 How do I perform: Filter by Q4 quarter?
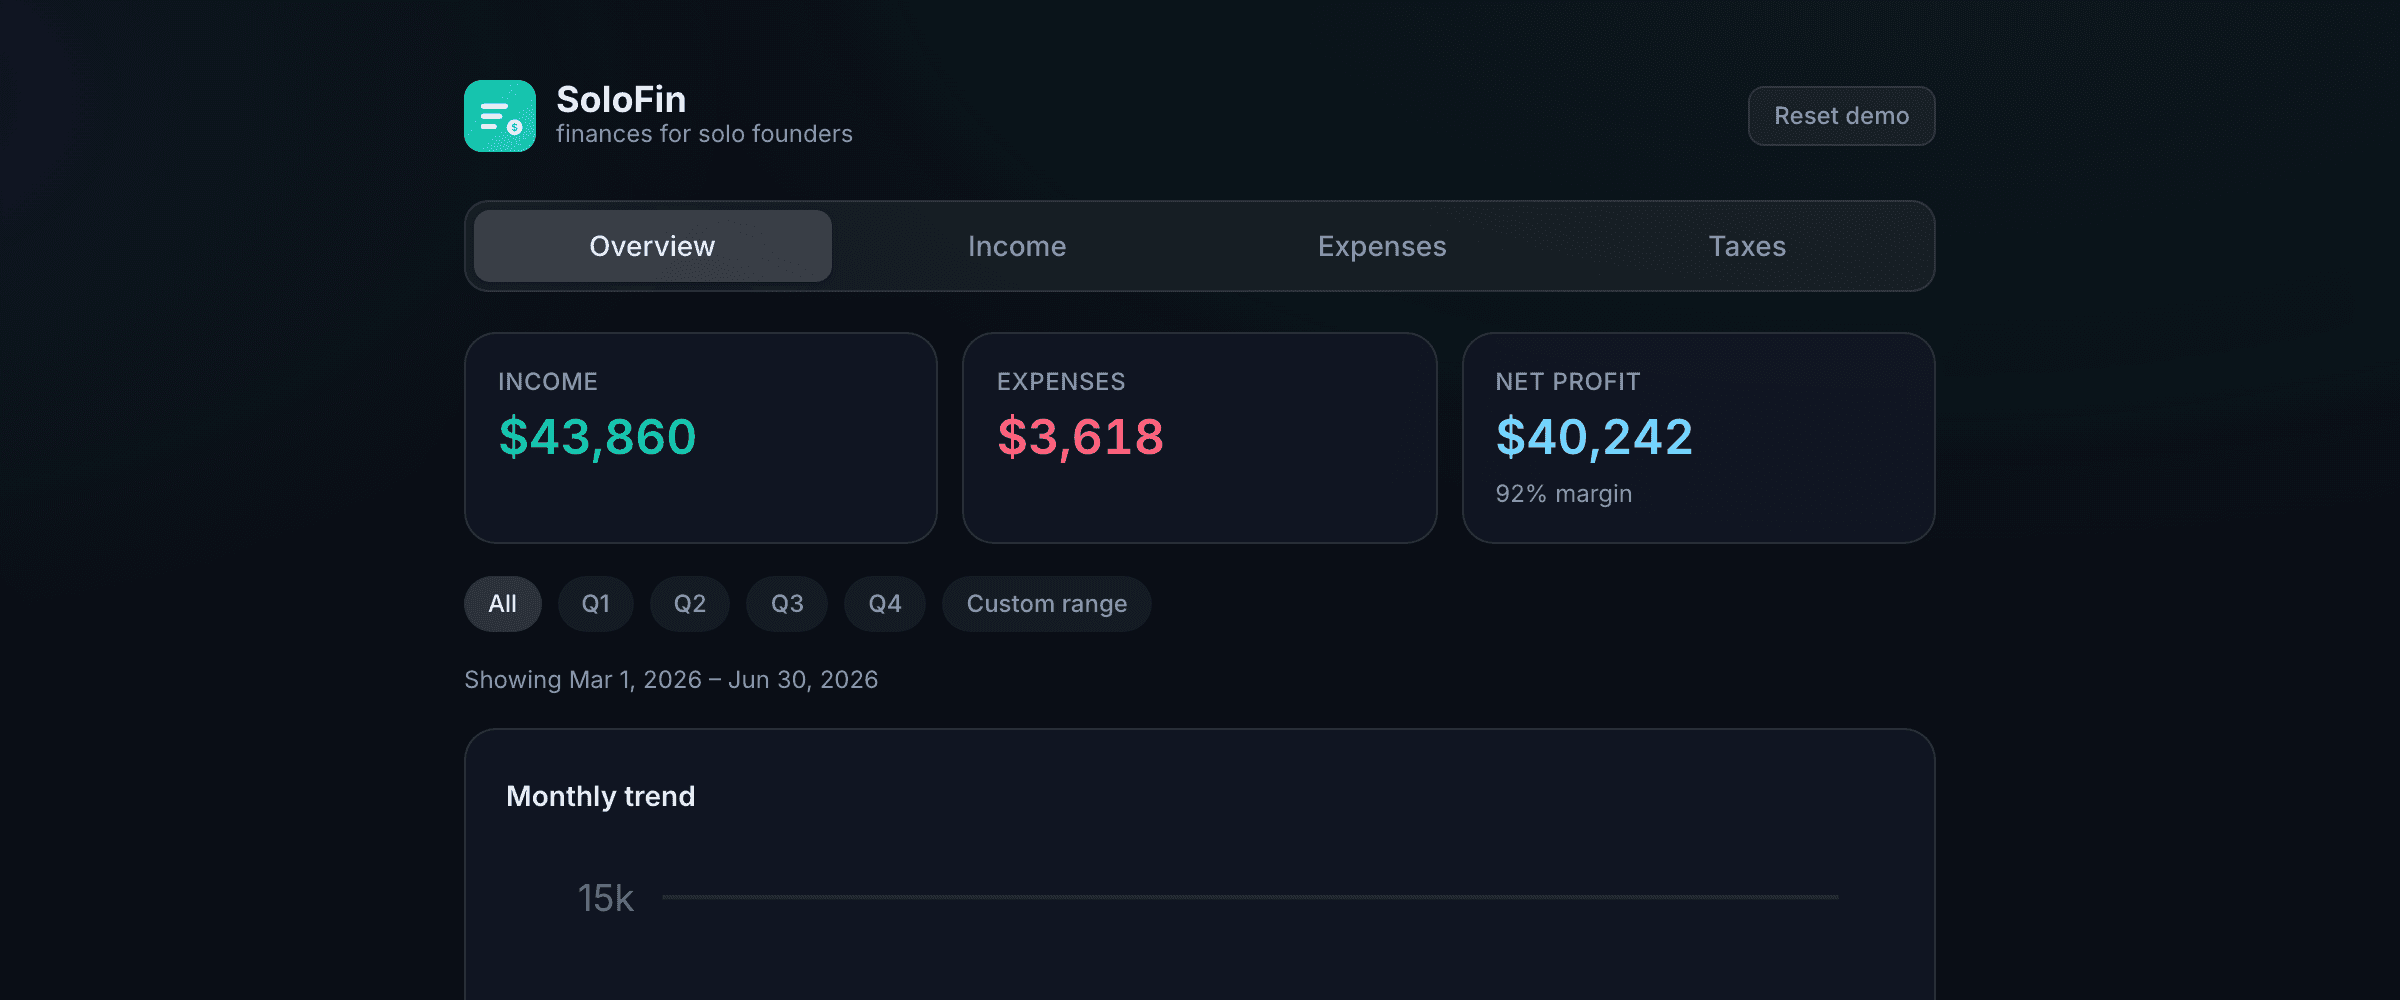885,604
